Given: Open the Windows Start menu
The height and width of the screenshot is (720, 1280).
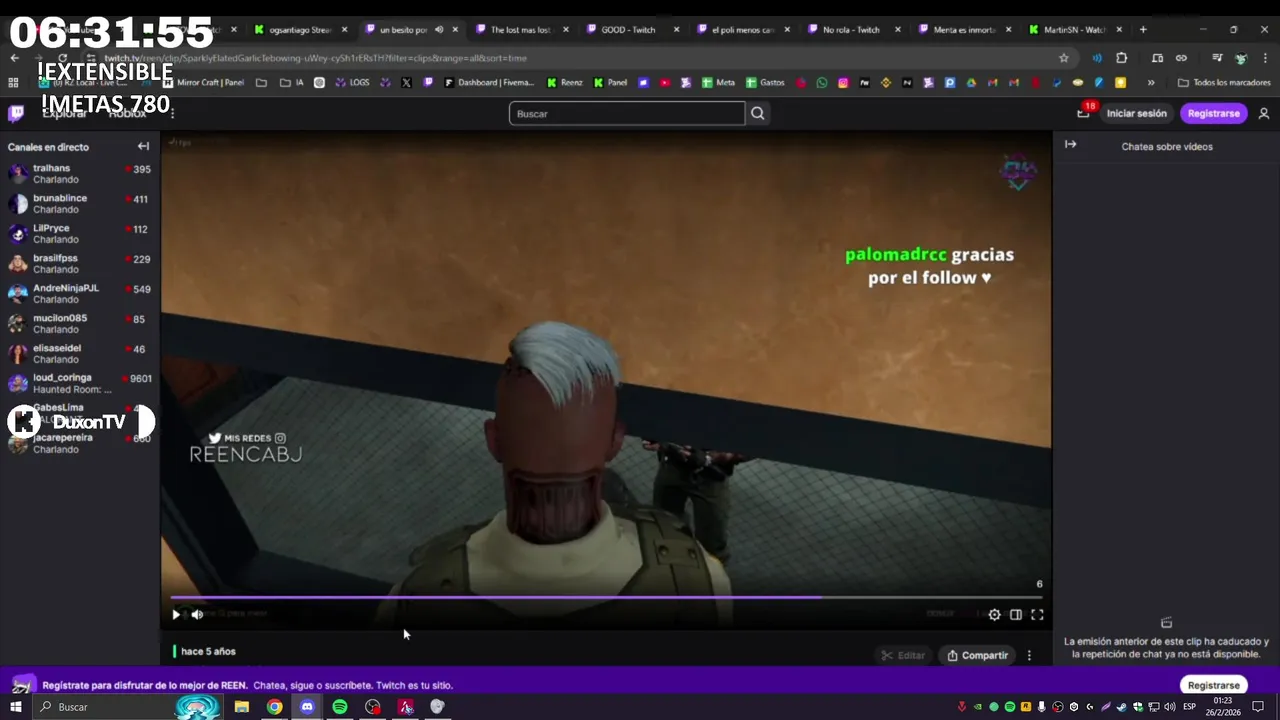Looking at the screenshot, I should tap(16, 707).
